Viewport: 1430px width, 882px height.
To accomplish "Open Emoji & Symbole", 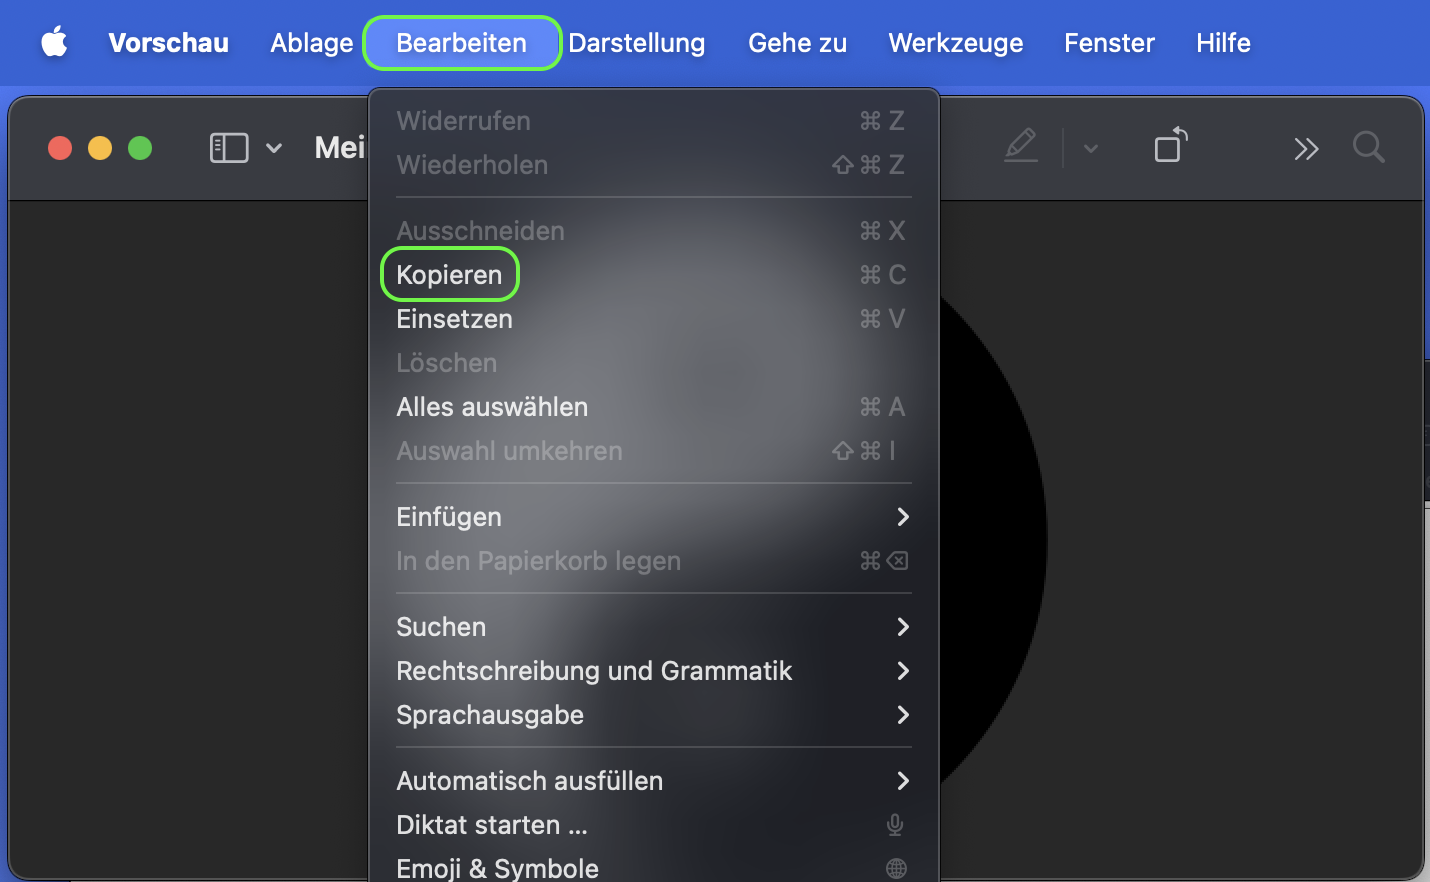I will pos(498,867).
